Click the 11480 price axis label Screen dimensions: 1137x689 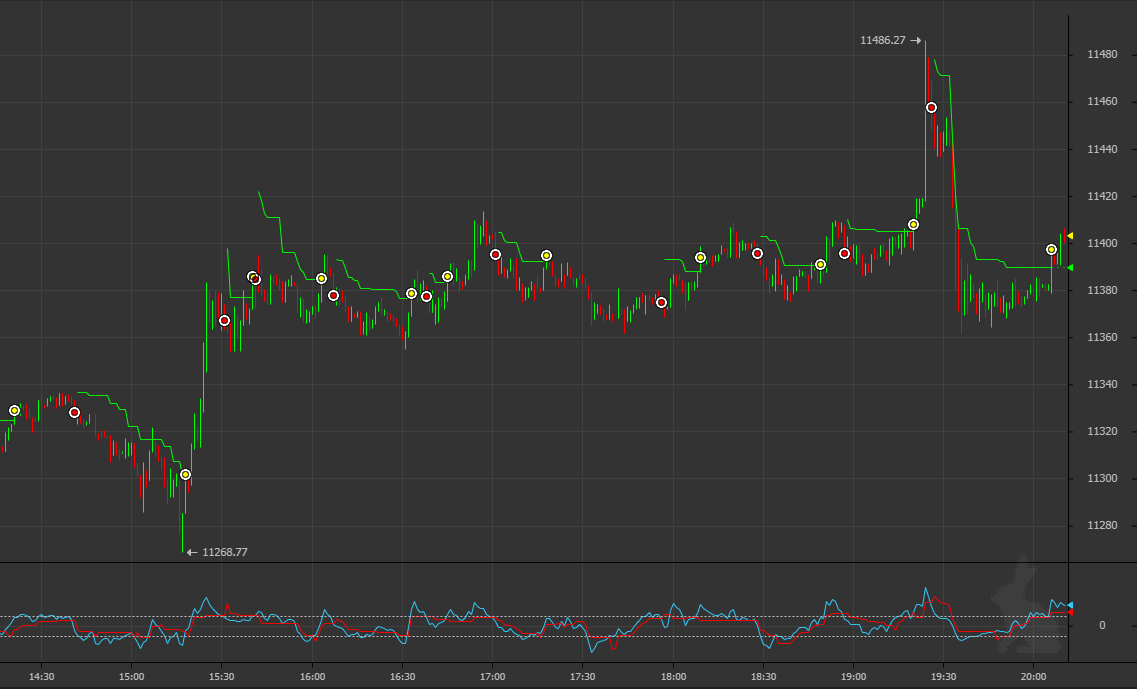[1102, 54]
